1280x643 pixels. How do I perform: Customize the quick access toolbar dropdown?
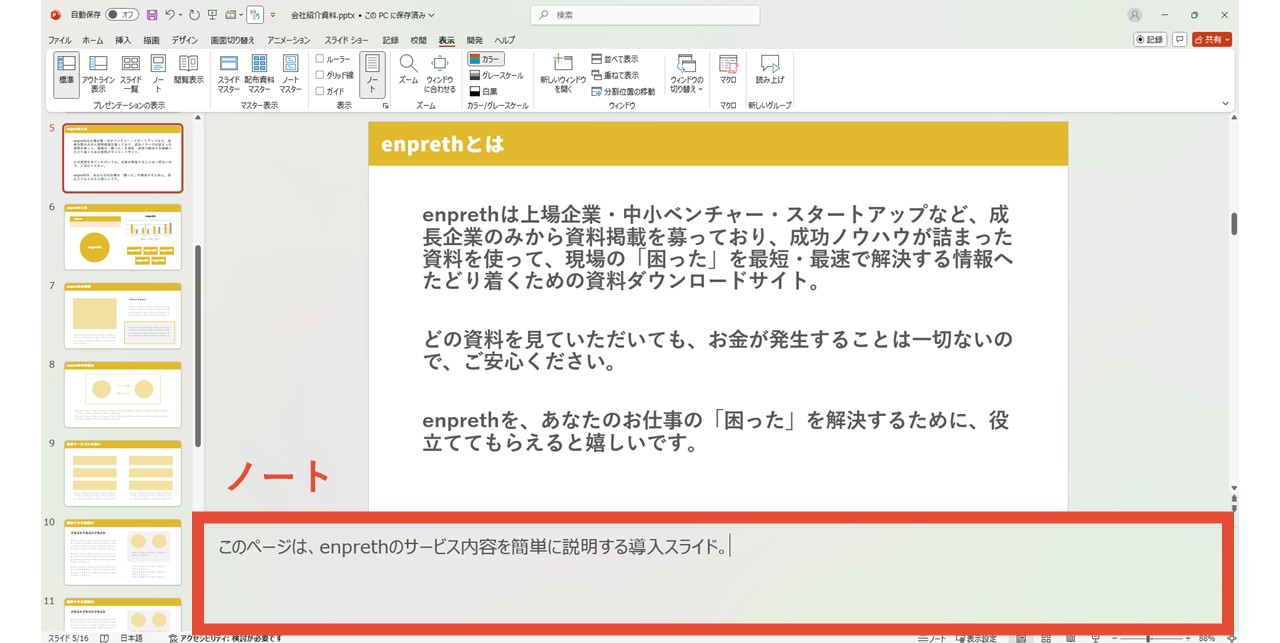coord(273,15)
